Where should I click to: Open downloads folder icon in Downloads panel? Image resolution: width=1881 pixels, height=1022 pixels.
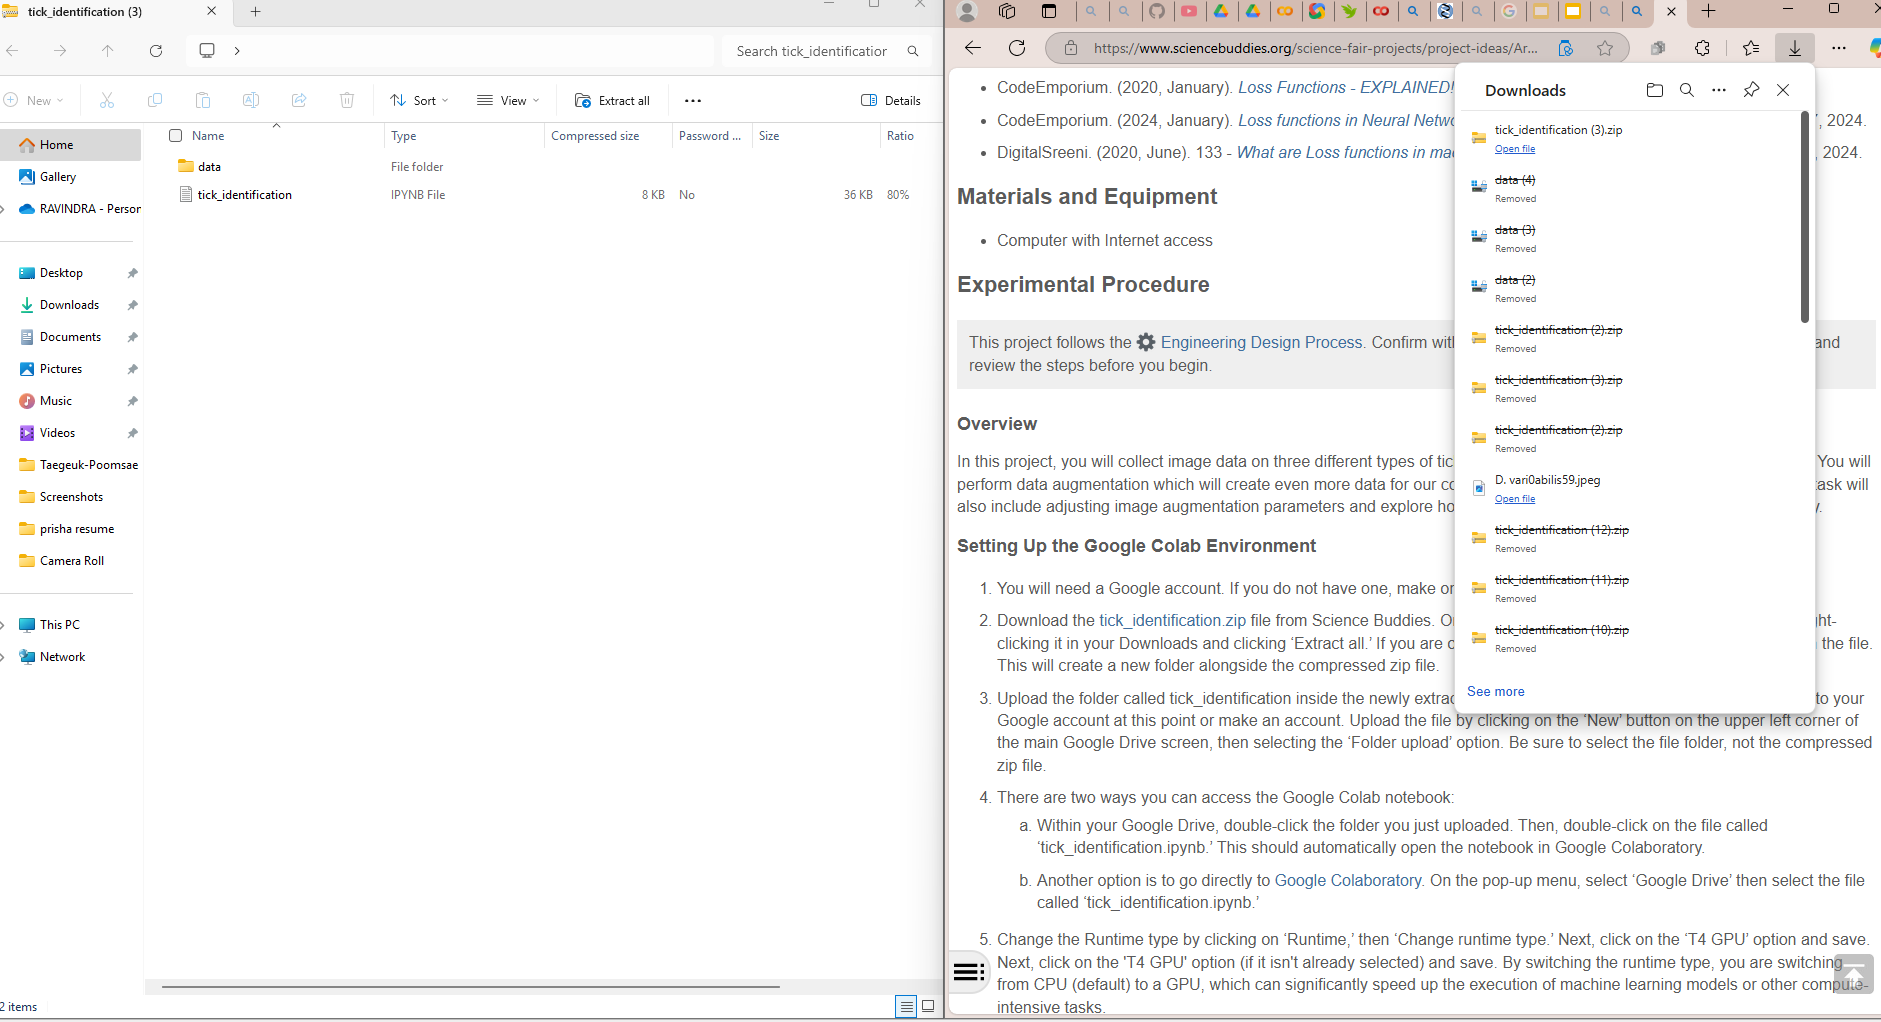[1655, 90]
